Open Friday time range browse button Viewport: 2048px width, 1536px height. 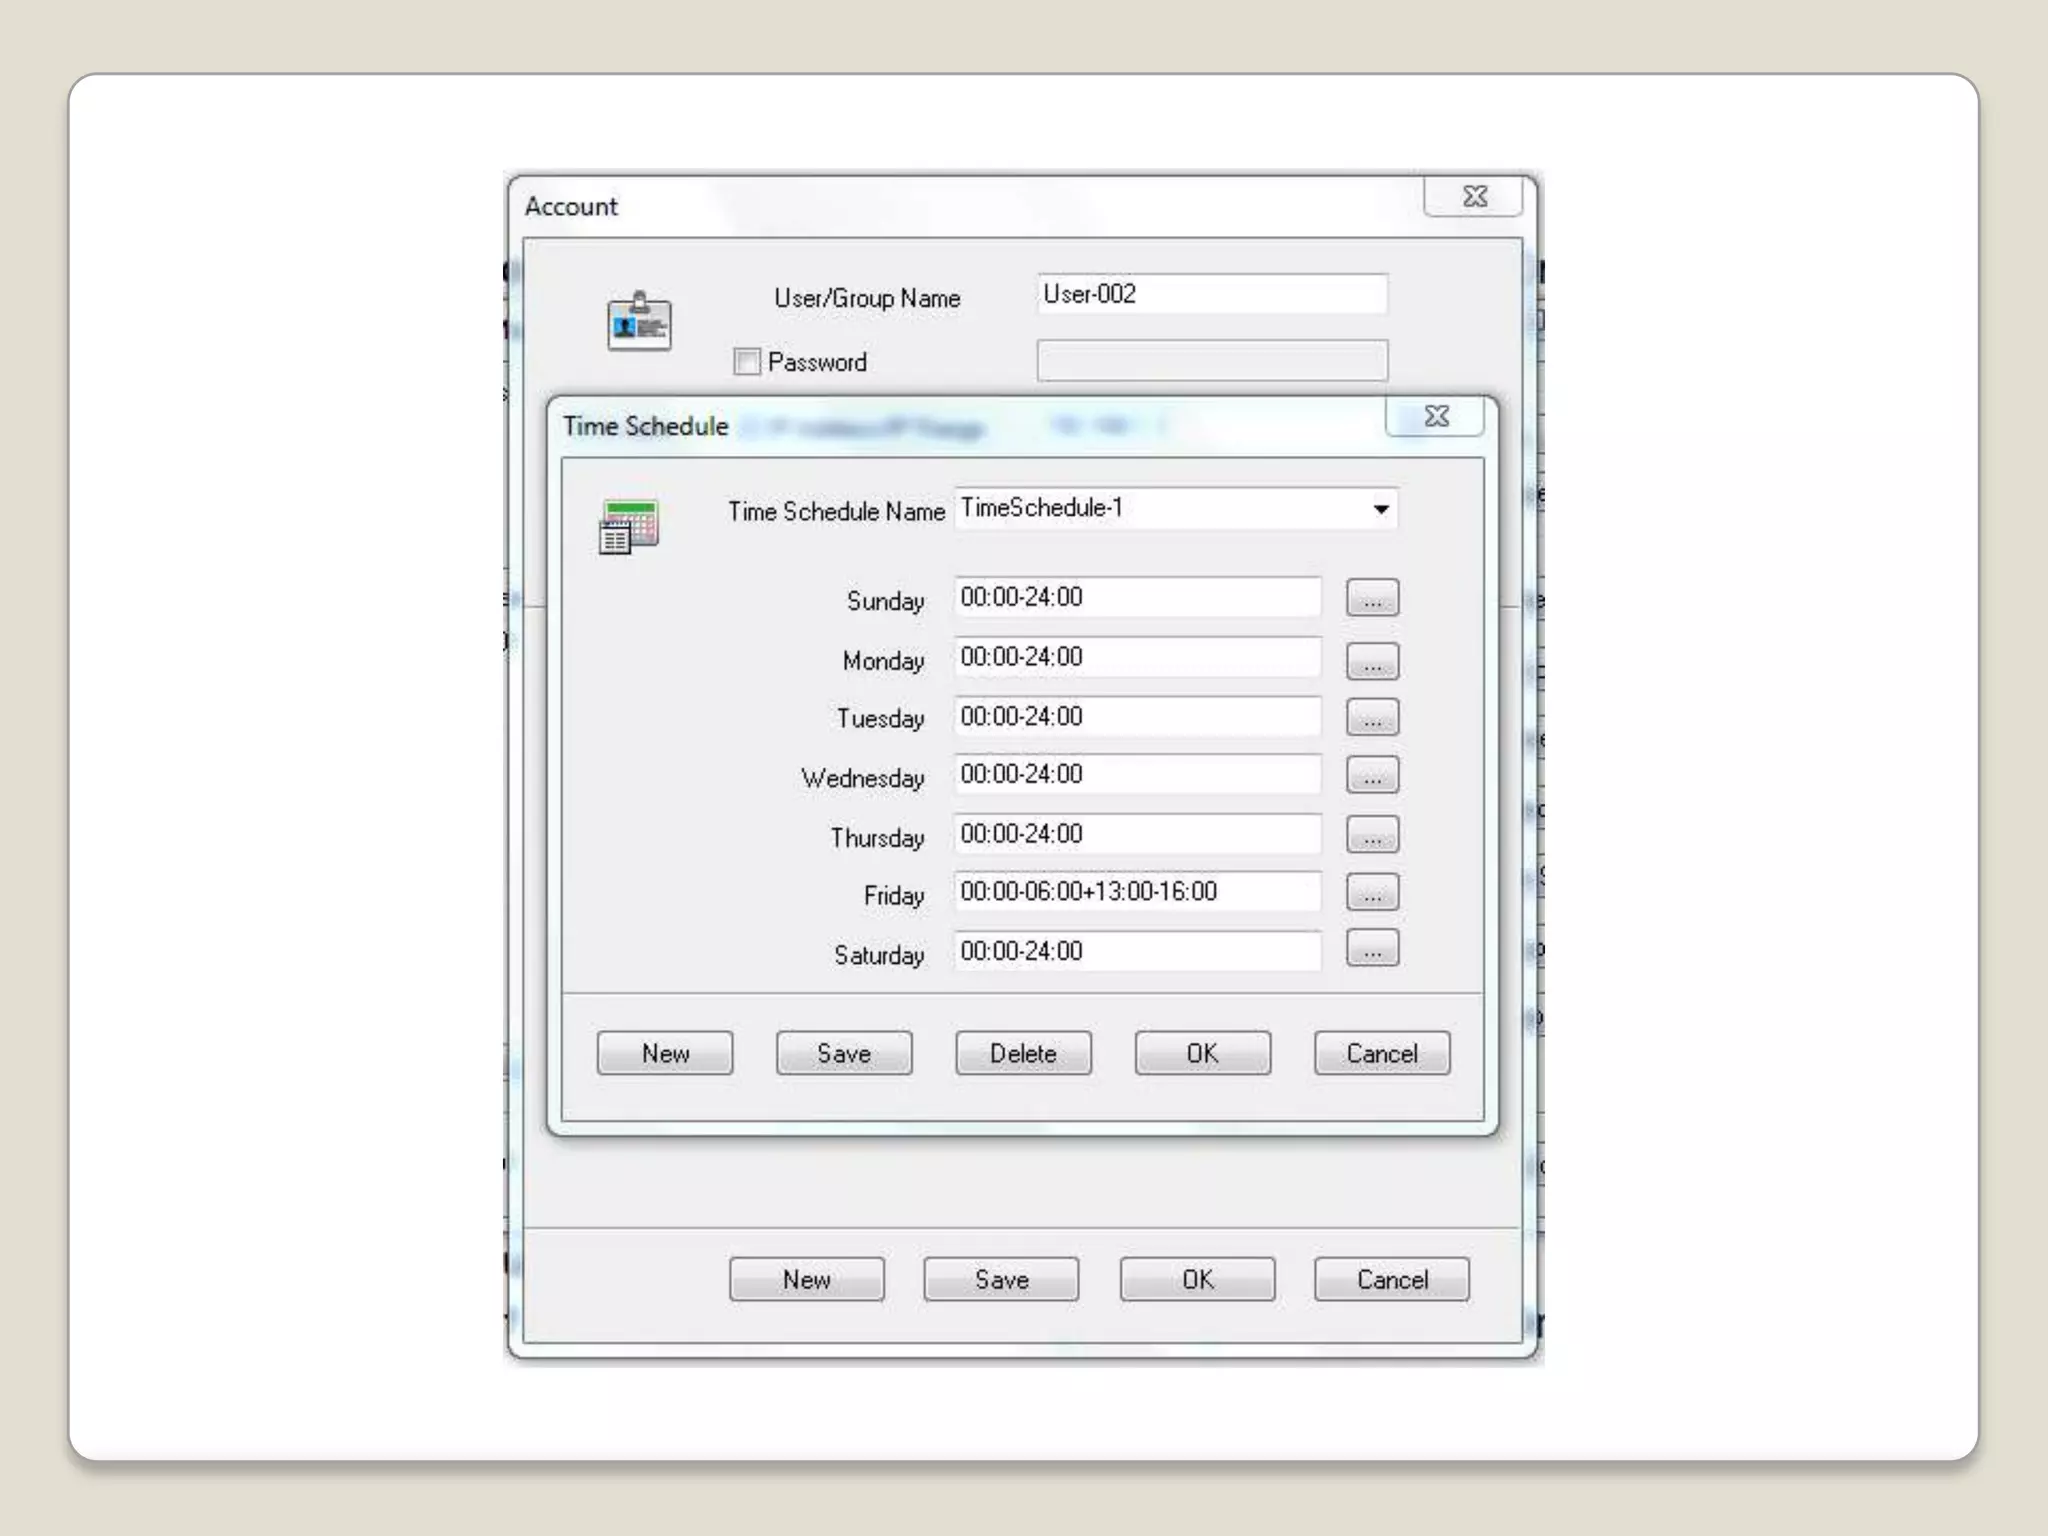1372,892
